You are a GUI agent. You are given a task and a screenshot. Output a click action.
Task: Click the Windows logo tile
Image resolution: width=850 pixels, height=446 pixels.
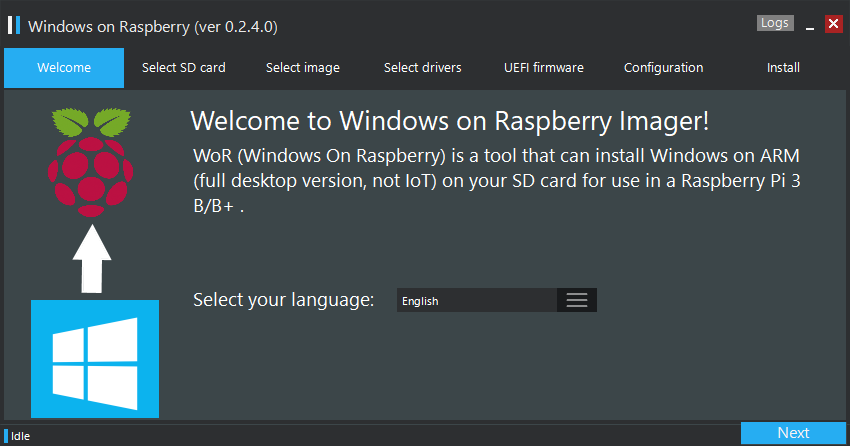pos(95,359)
